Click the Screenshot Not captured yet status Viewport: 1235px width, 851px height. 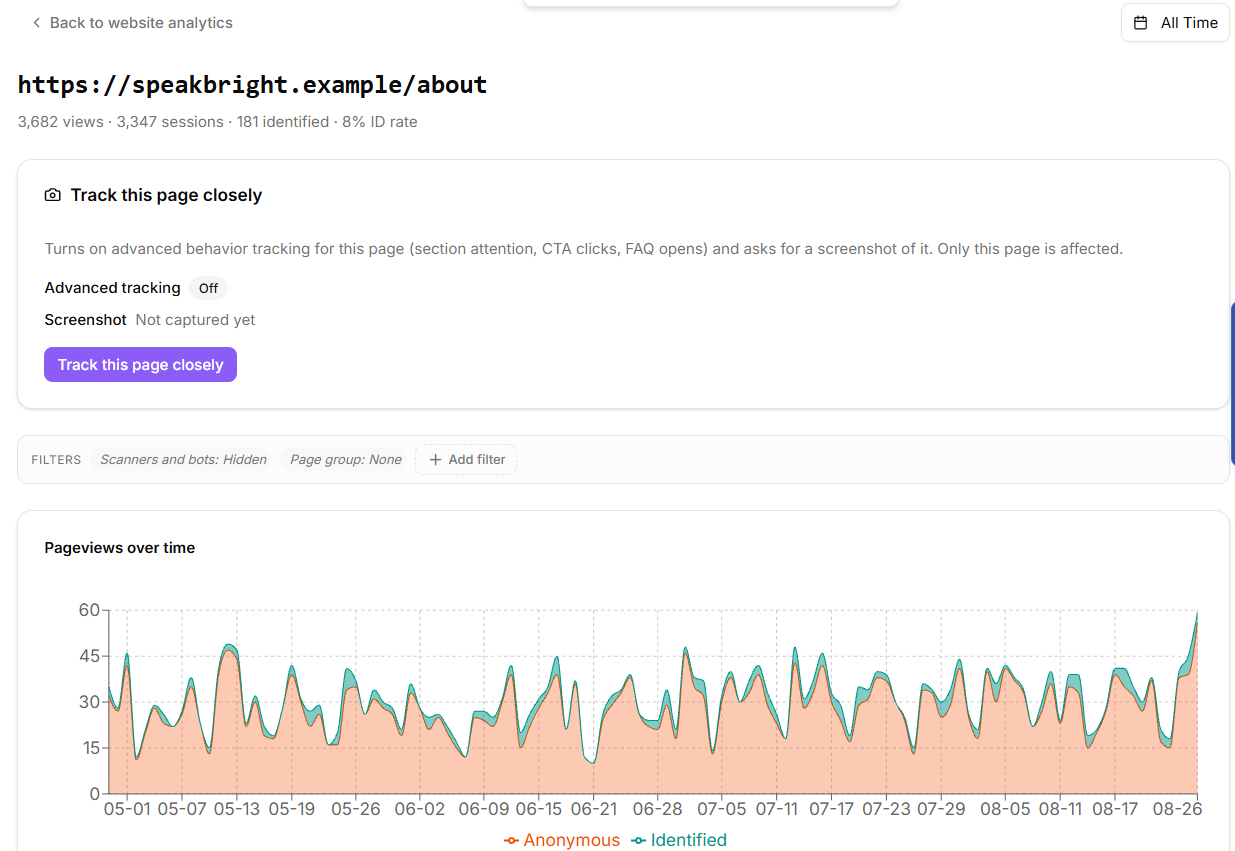[150, 320]
